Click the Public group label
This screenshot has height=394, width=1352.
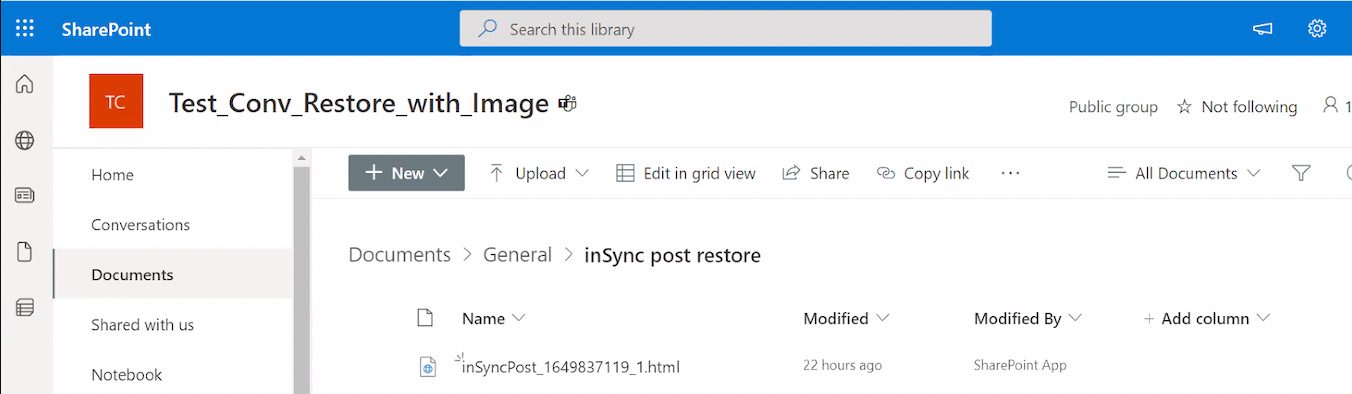tap(1113, 107)
